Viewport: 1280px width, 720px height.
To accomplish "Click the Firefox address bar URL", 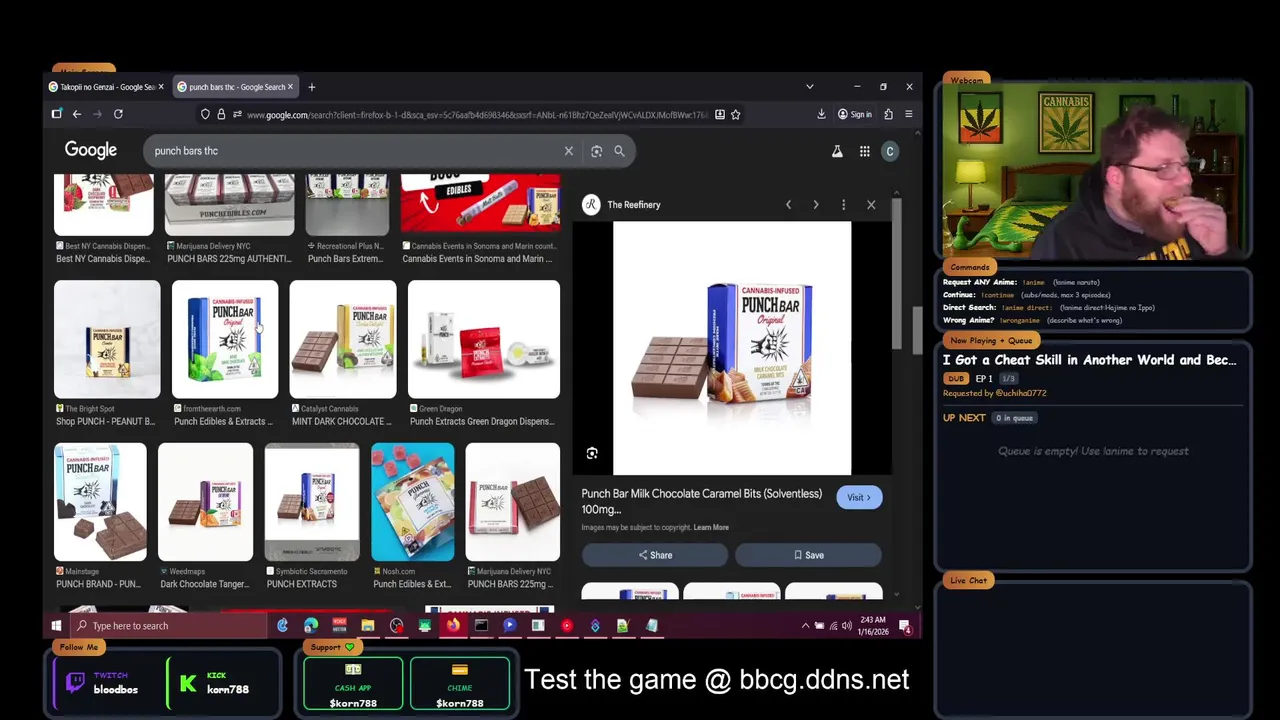I will [x=477, y=115].
